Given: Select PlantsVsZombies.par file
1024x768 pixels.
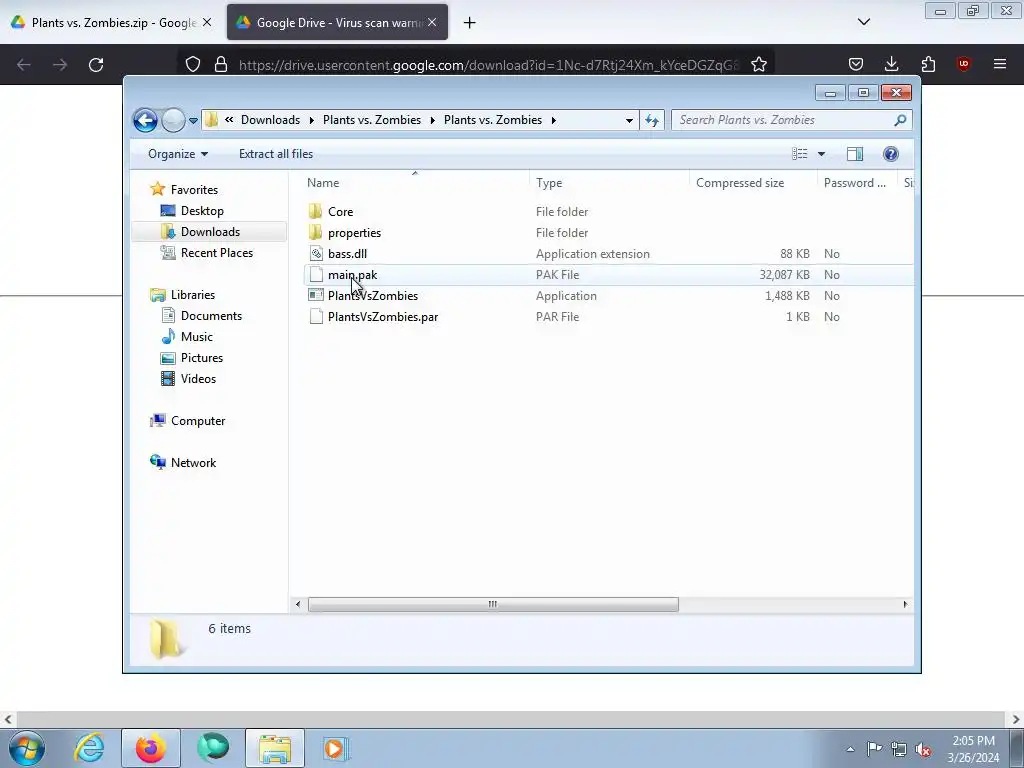Looking at the screenshot, I should tap(383, 317).
